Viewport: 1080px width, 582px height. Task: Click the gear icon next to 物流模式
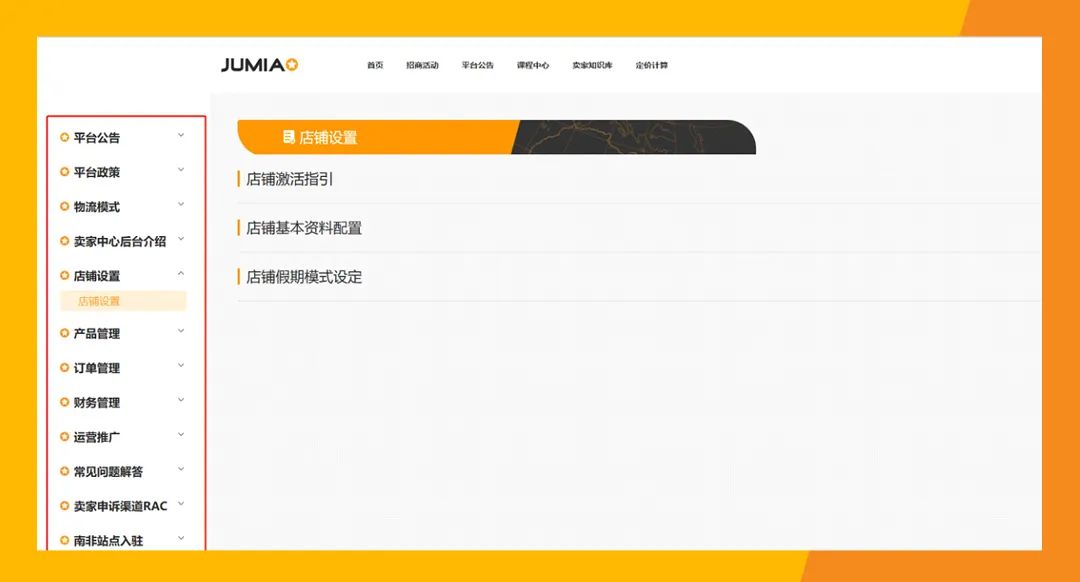pyautogui.click(x=64, y=206)
